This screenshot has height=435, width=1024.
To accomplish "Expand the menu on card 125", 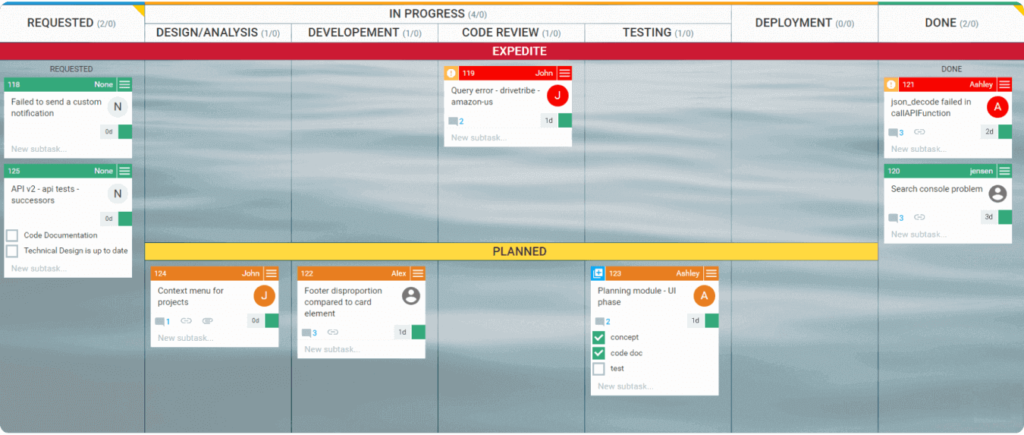I will pos(125,171).
